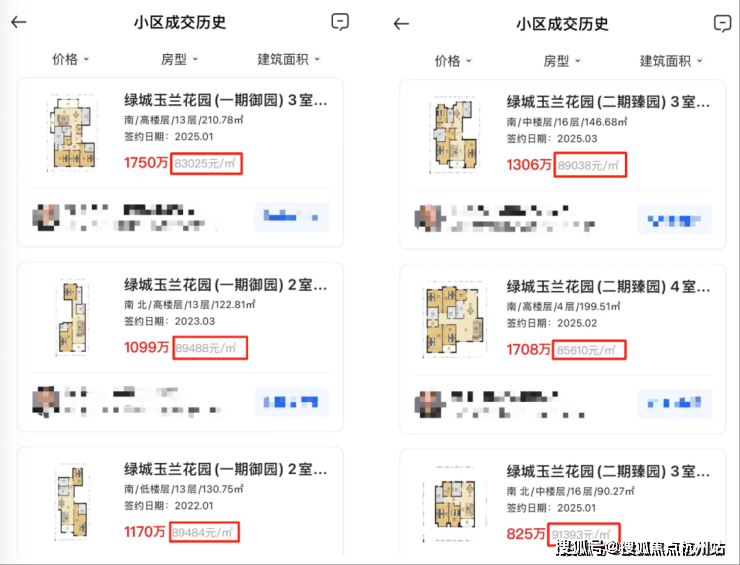Click blue contact button under 1750万 listing
The image size is (740, 565).
[x=292, y=217]
